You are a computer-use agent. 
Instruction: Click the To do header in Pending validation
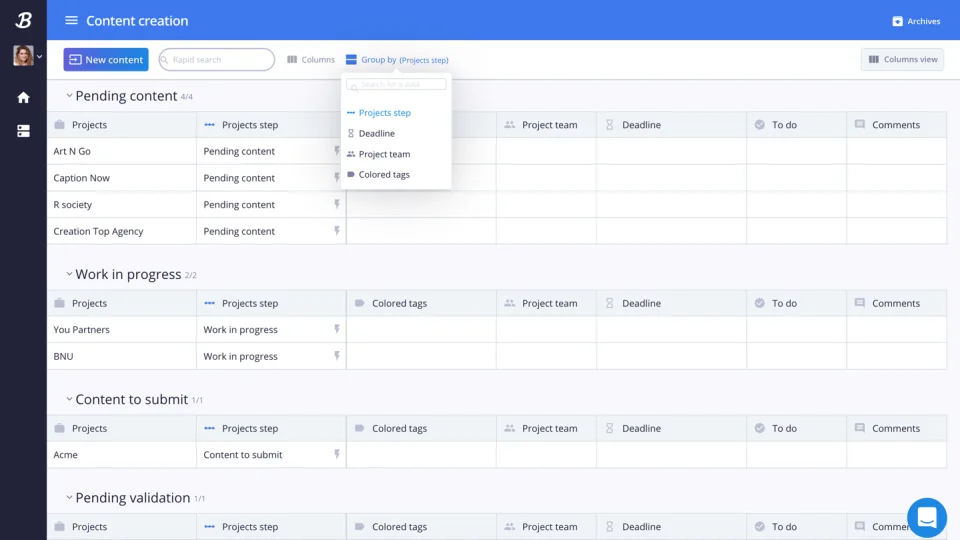point(797,527)
